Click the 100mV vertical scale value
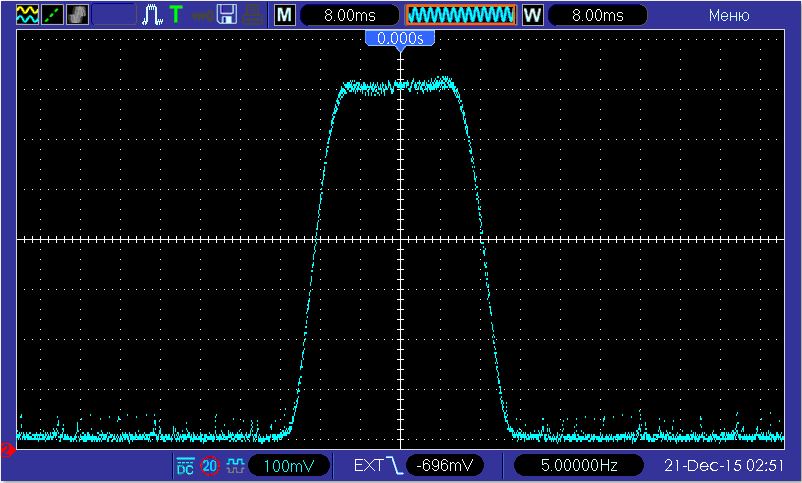This screenshot has height=483, width=802. 288,466
